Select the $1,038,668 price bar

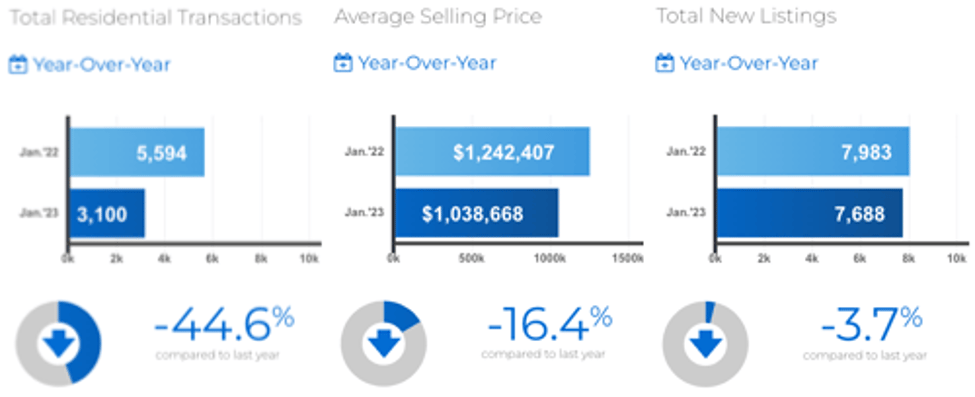point(477,213)
